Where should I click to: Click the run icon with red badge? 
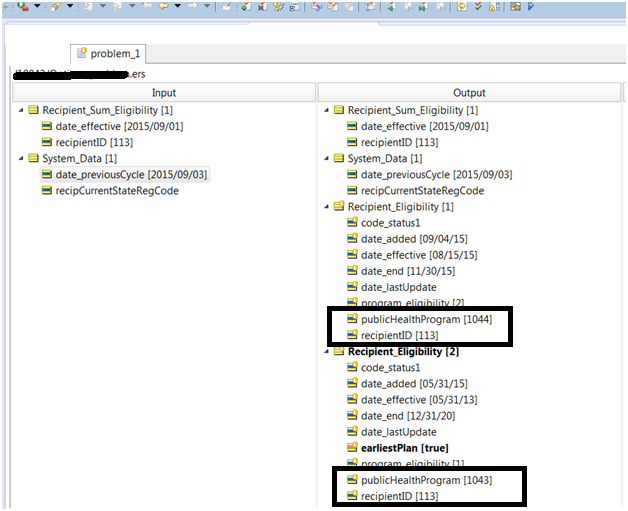23,6
